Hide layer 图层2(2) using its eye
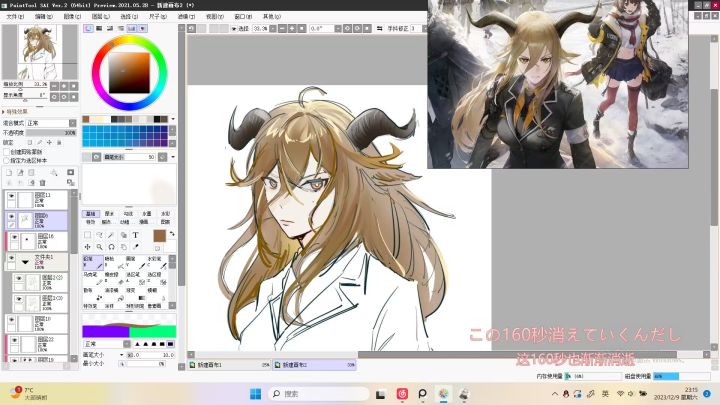Image resolution: width=720 pixels, height=405 pixels. [19, 278]
